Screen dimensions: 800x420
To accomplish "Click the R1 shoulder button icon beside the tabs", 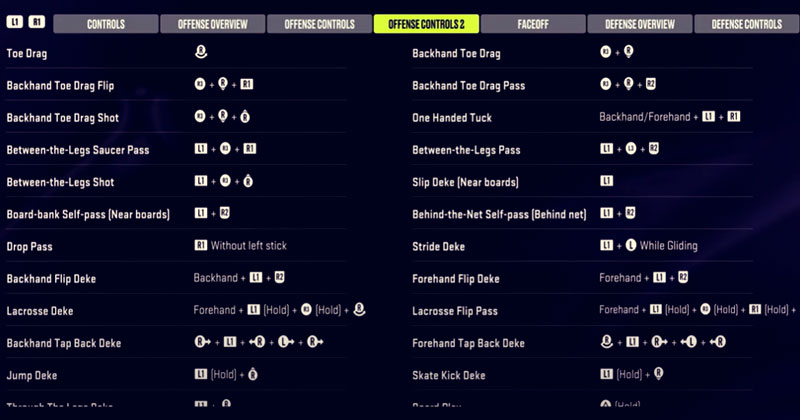I will 37,22.
